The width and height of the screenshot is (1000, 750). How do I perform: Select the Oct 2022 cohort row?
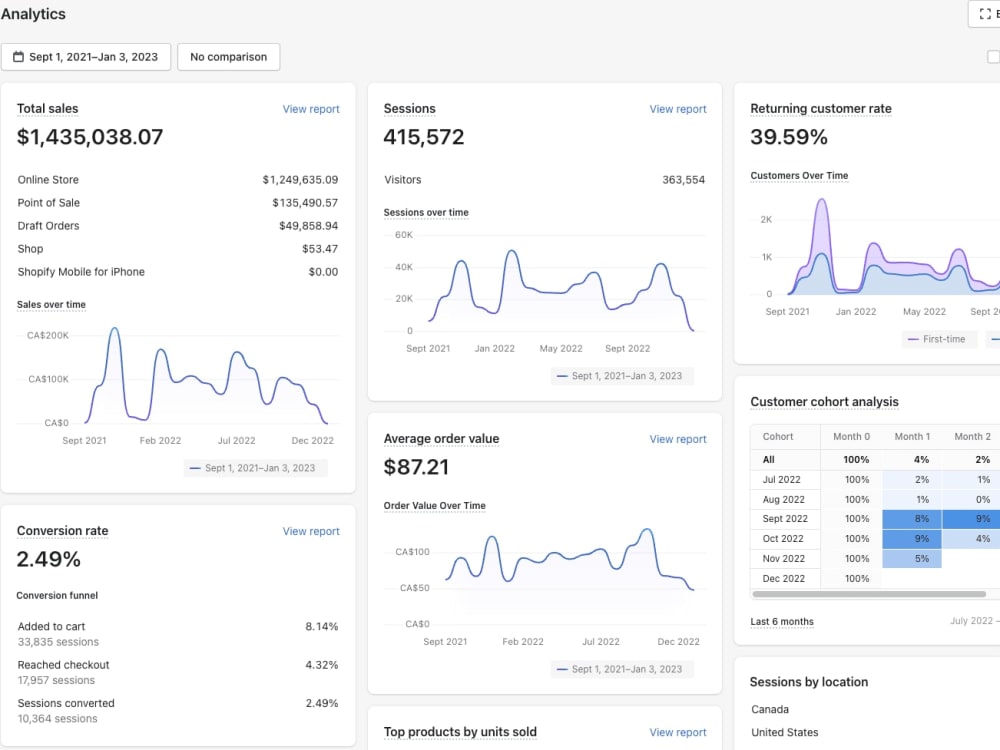tap(875, 539)
